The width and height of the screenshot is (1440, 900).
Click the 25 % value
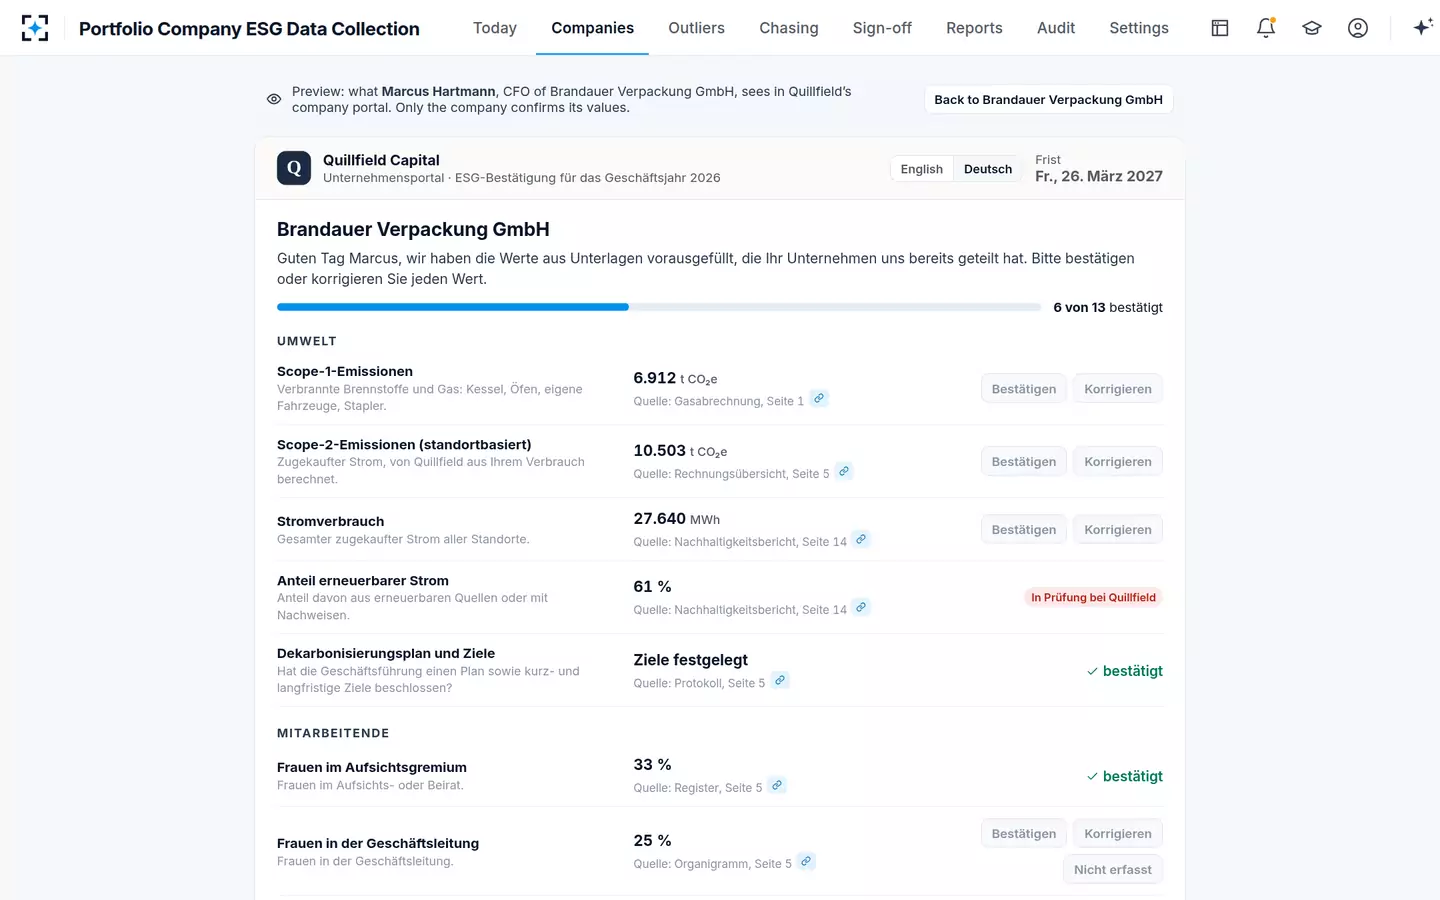pos(652,841)
